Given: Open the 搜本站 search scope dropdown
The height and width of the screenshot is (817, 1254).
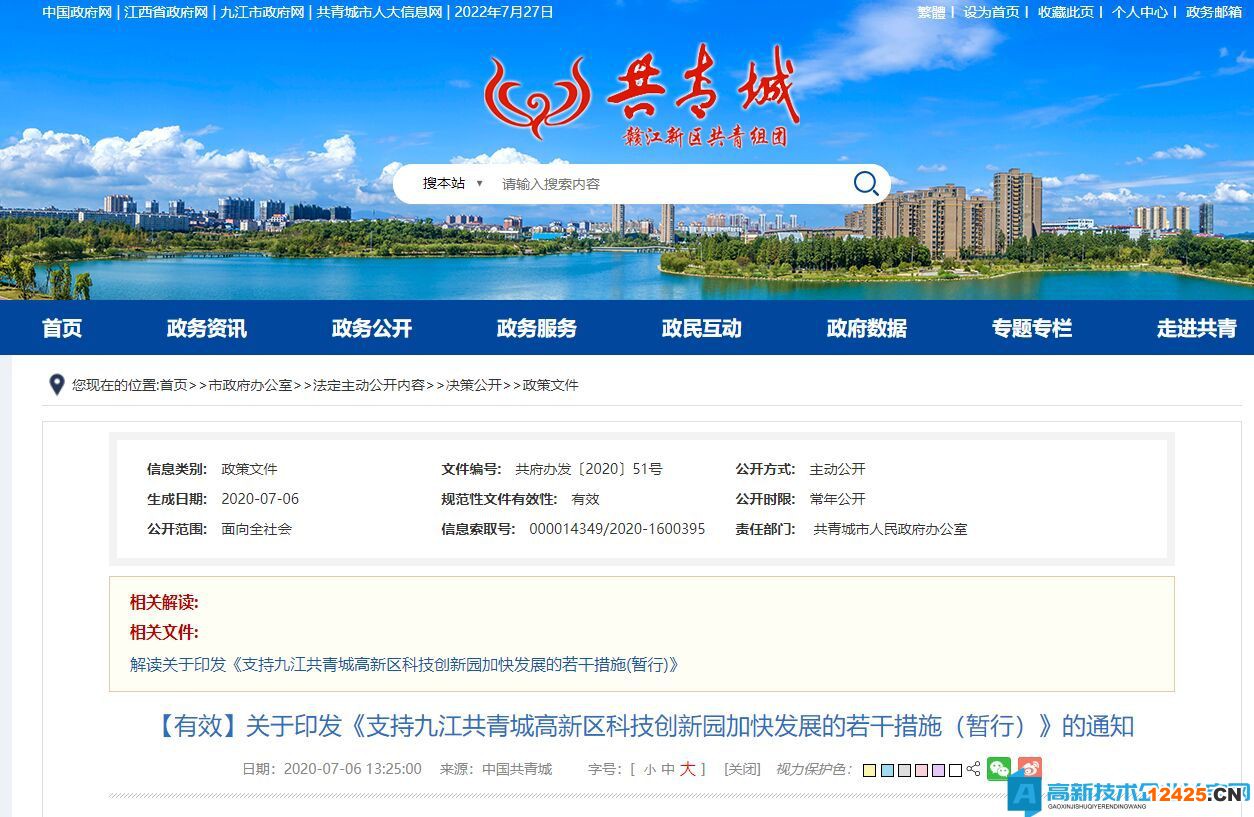Looking at the screenshot, I should (x=453, y=183).
